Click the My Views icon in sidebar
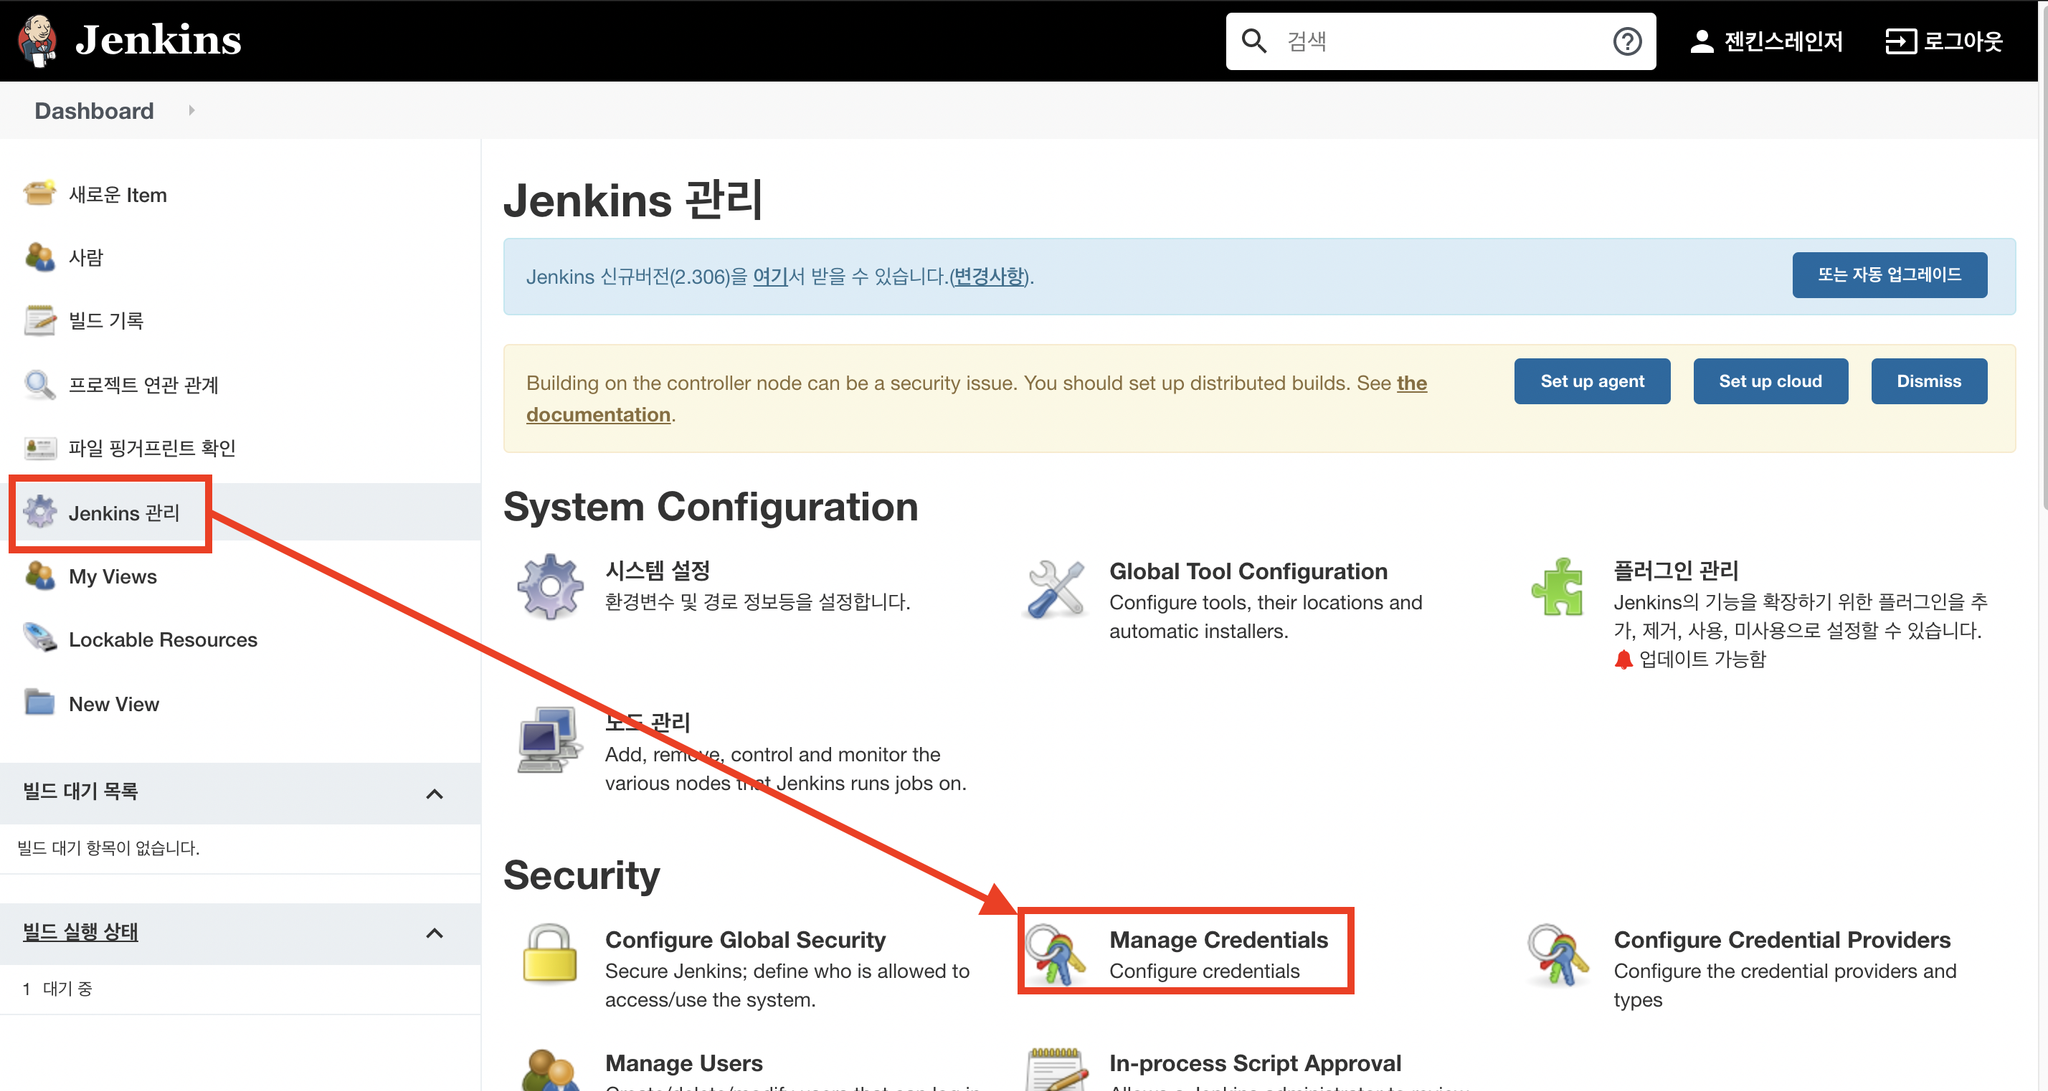The image size is (2048, 1091). pos(40,576)
